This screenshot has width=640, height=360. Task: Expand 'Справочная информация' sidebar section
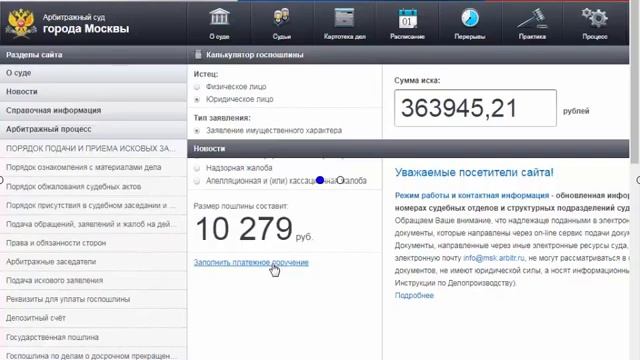(x=93, y=111)
